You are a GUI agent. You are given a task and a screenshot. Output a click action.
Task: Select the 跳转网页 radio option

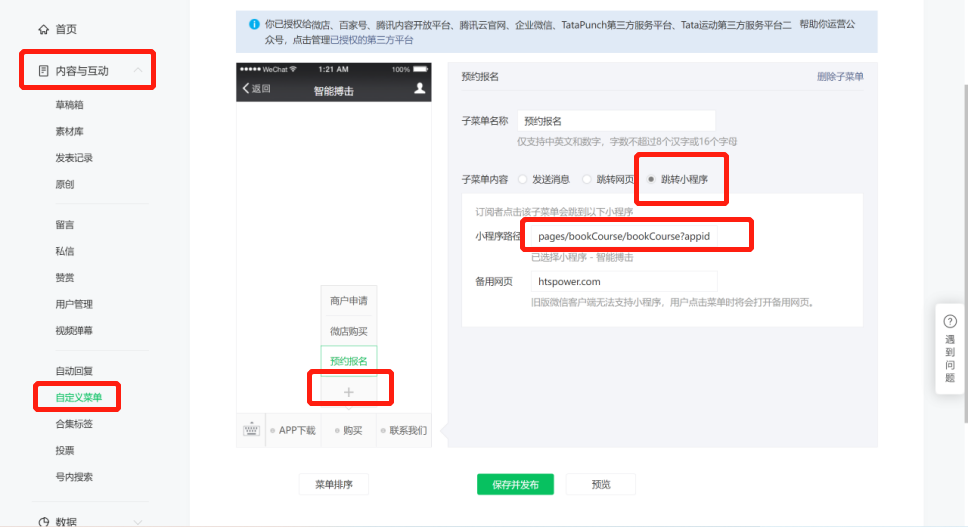(x=587, y=179)
